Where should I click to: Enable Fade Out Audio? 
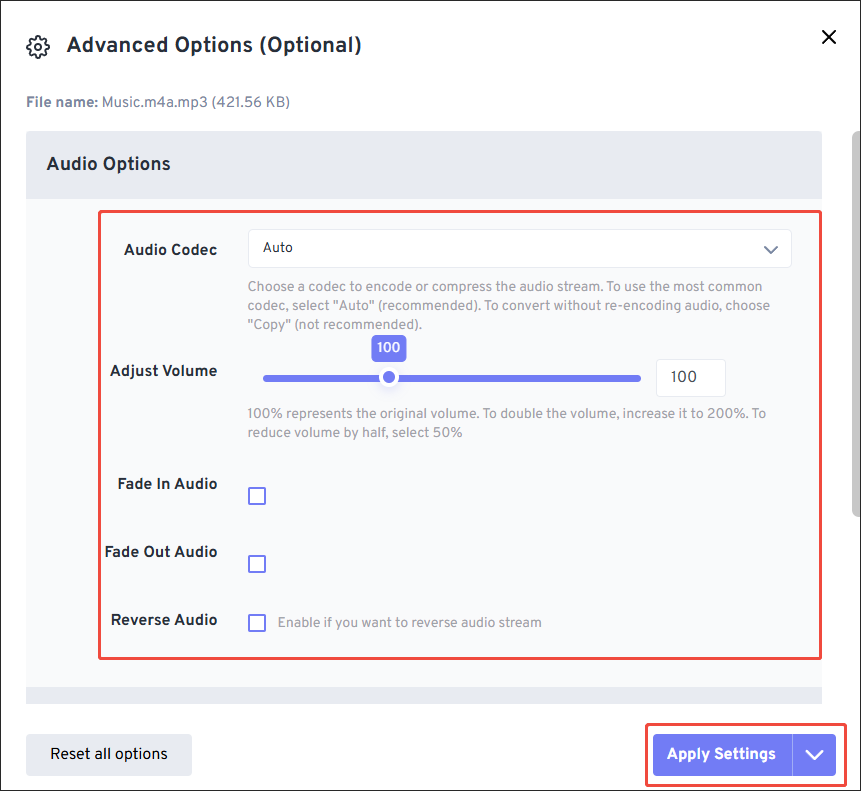pyautogui.click(x=257, y=563)
